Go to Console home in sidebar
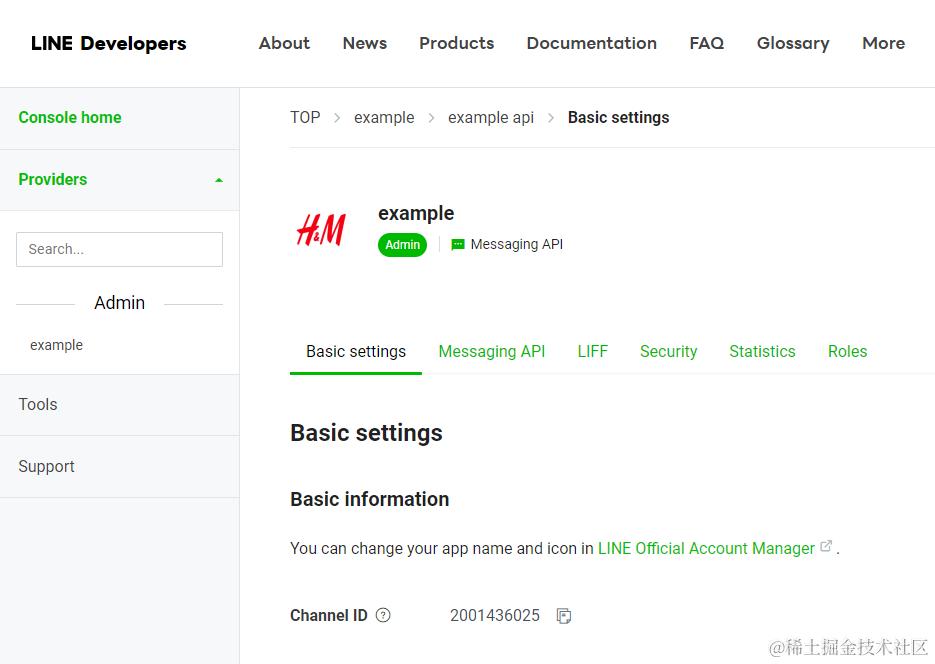 tap(70, 117)
